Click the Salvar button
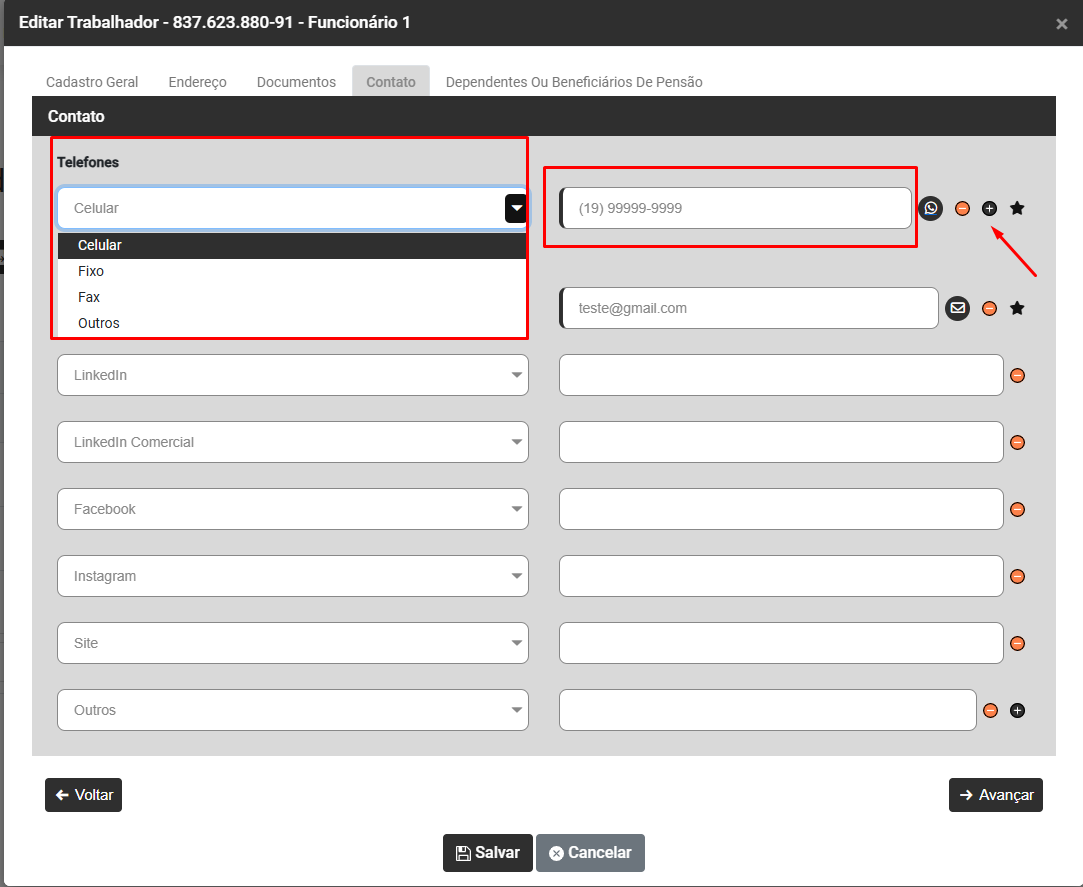1083x887 pixels. (488, 853)
